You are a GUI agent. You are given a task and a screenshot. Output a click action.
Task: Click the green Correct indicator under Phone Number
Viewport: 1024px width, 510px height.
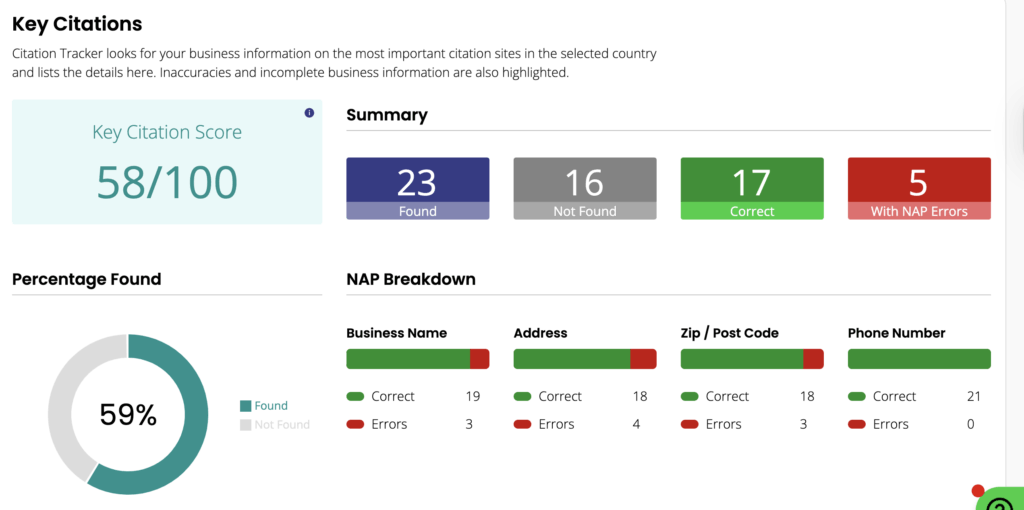[858, 397]
